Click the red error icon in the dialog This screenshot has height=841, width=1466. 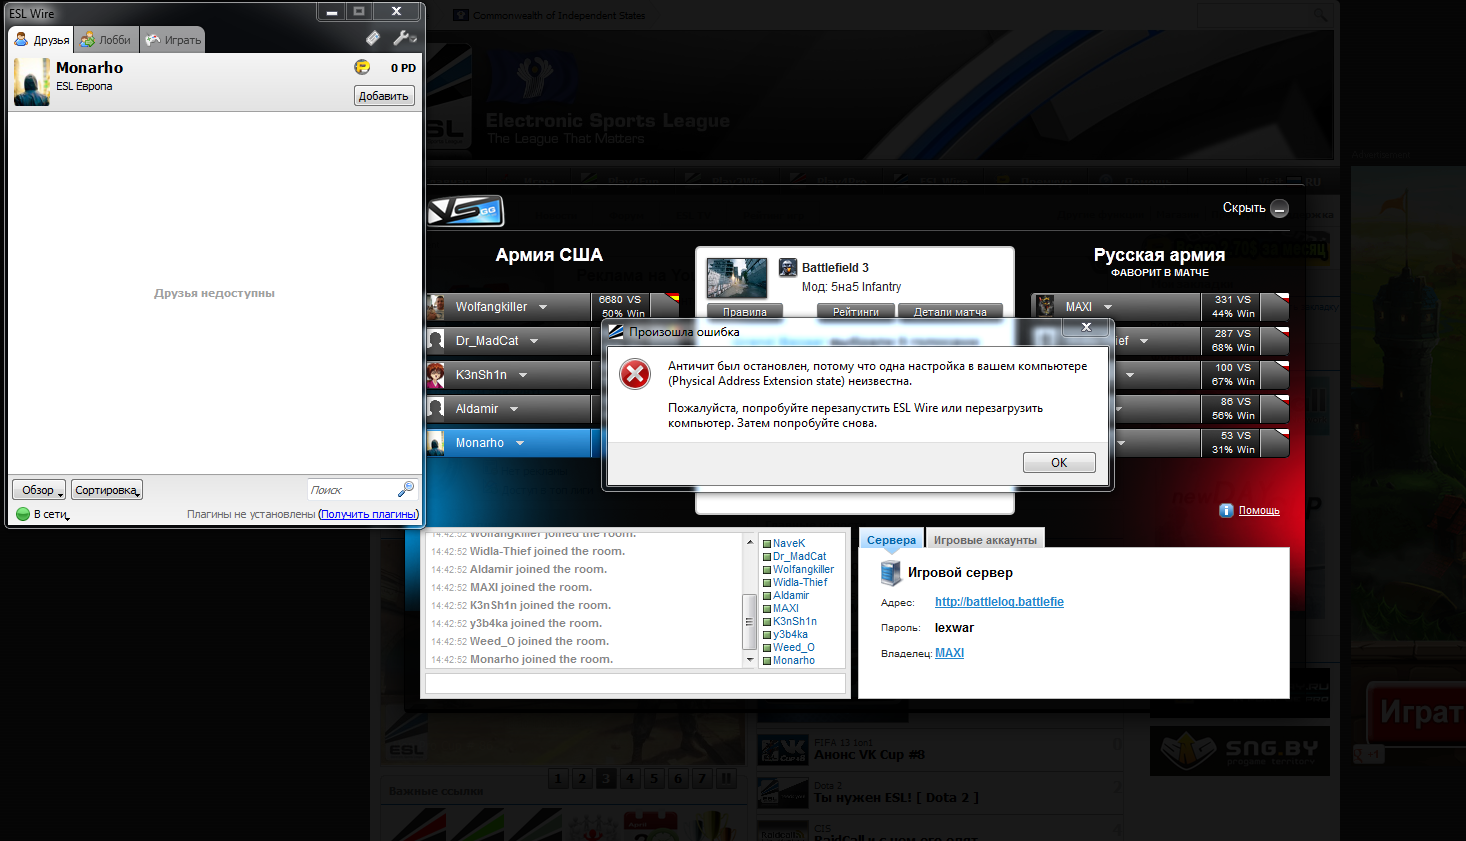point(635,374)
